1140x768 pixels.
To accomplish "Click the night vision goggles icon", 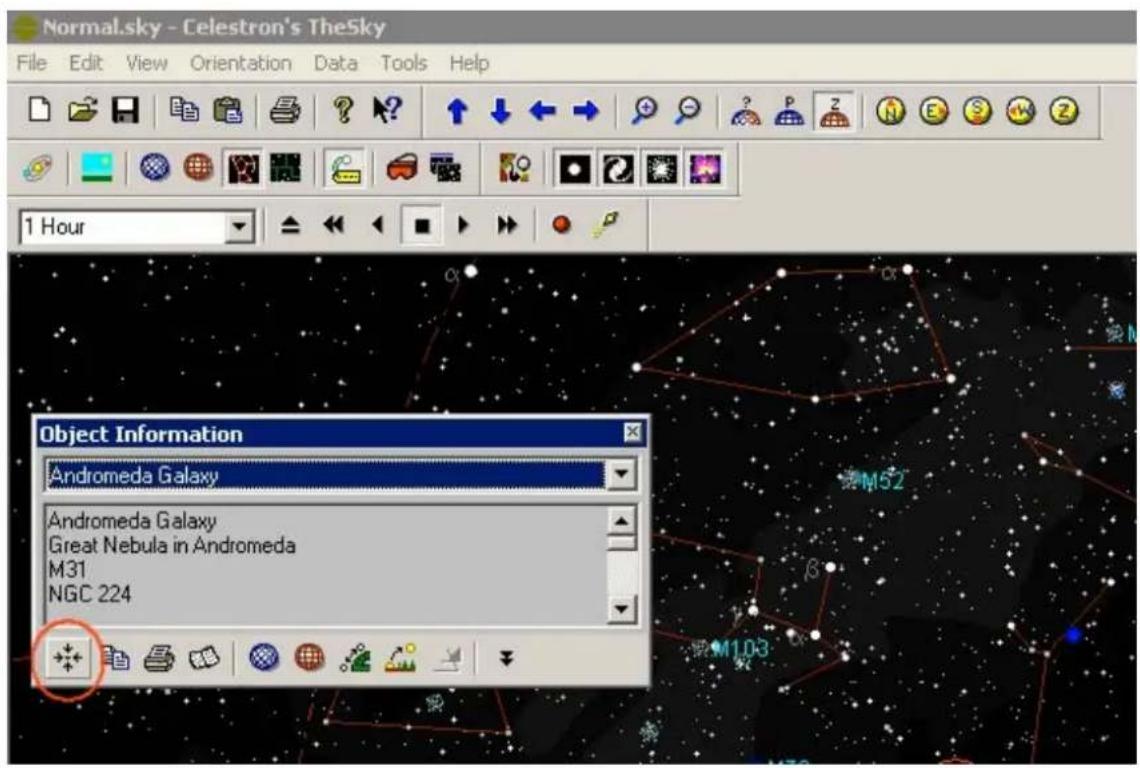I will coord(401,168).
